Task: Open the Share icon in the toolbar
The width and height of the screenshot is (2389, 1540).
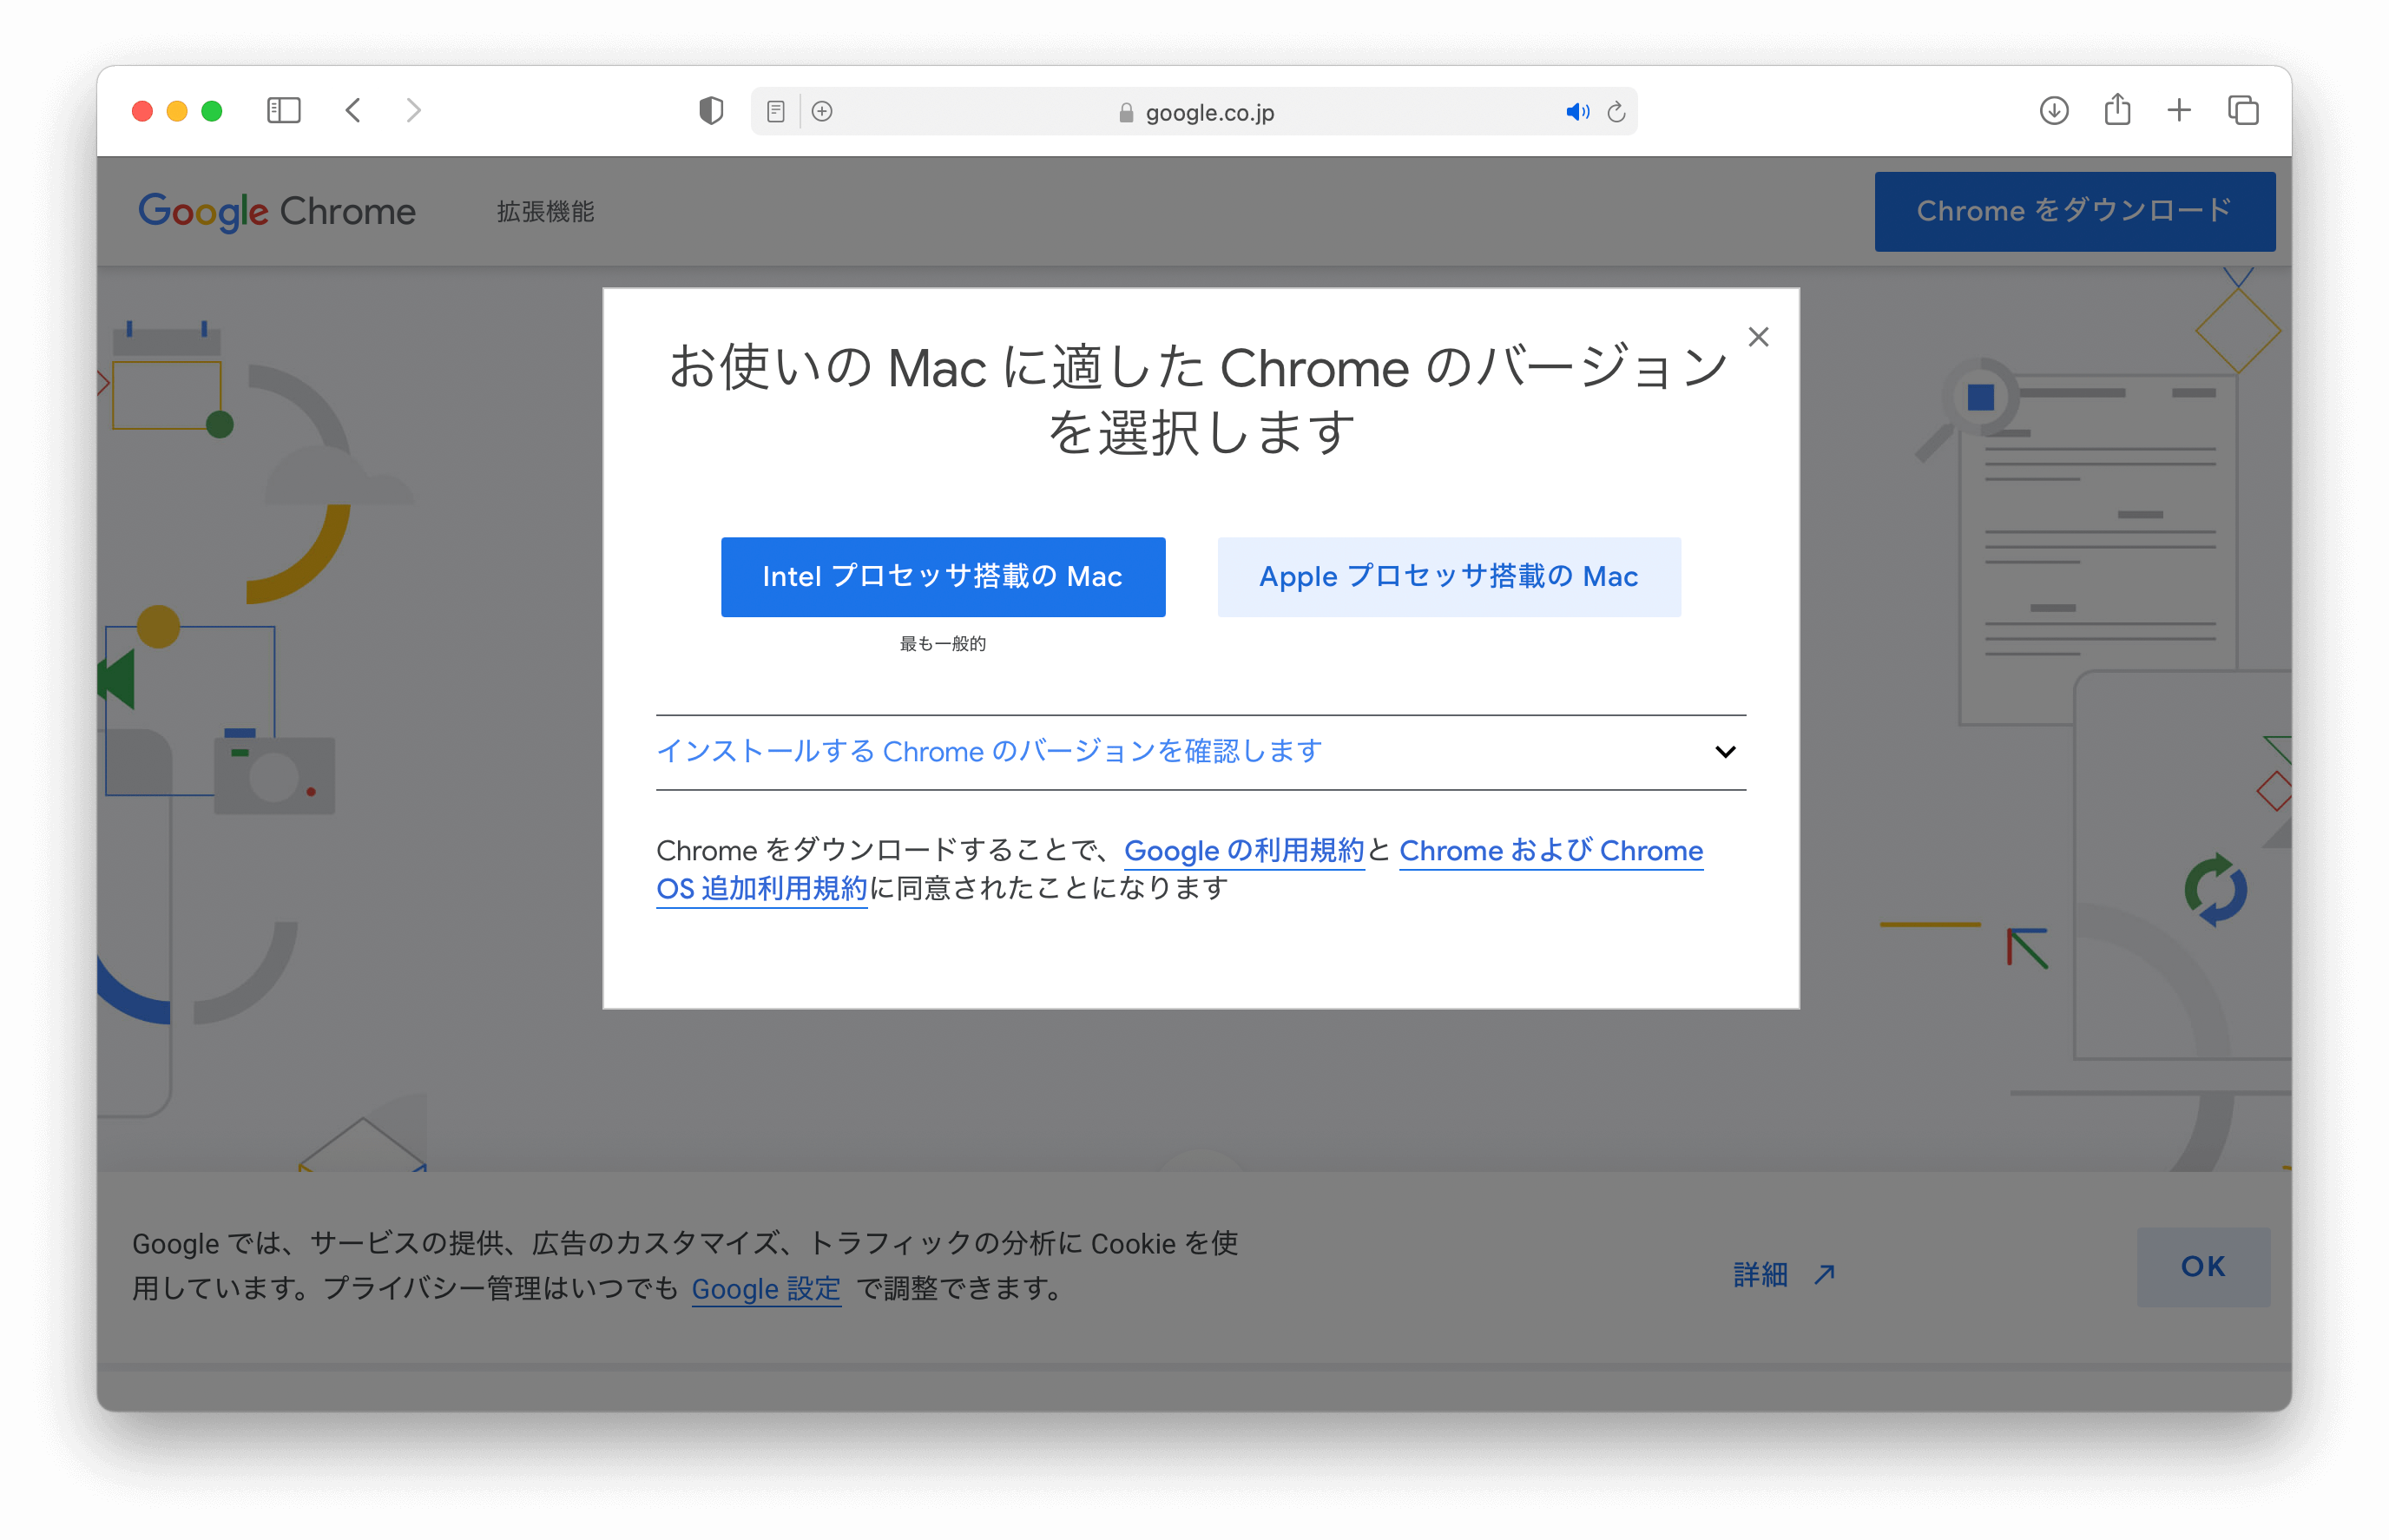Action: tap(2117, 109)
